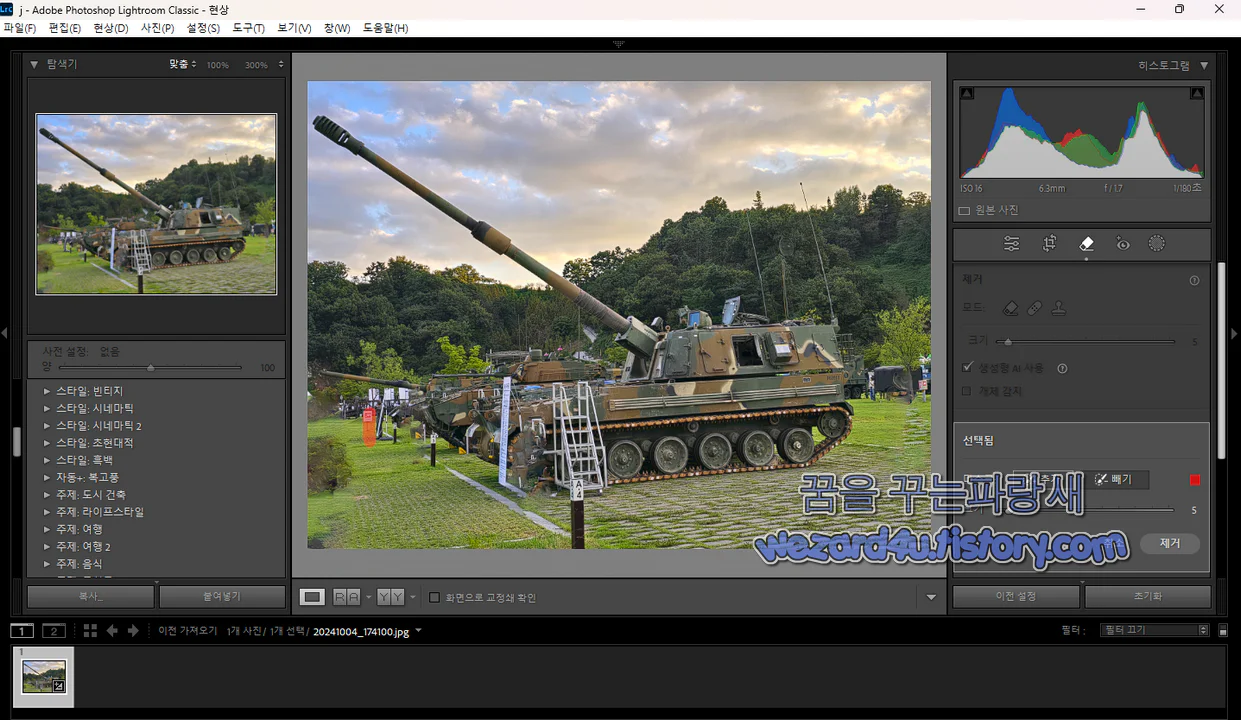
Task: Open dropdown arrow beside RA button
Action: 368,597
